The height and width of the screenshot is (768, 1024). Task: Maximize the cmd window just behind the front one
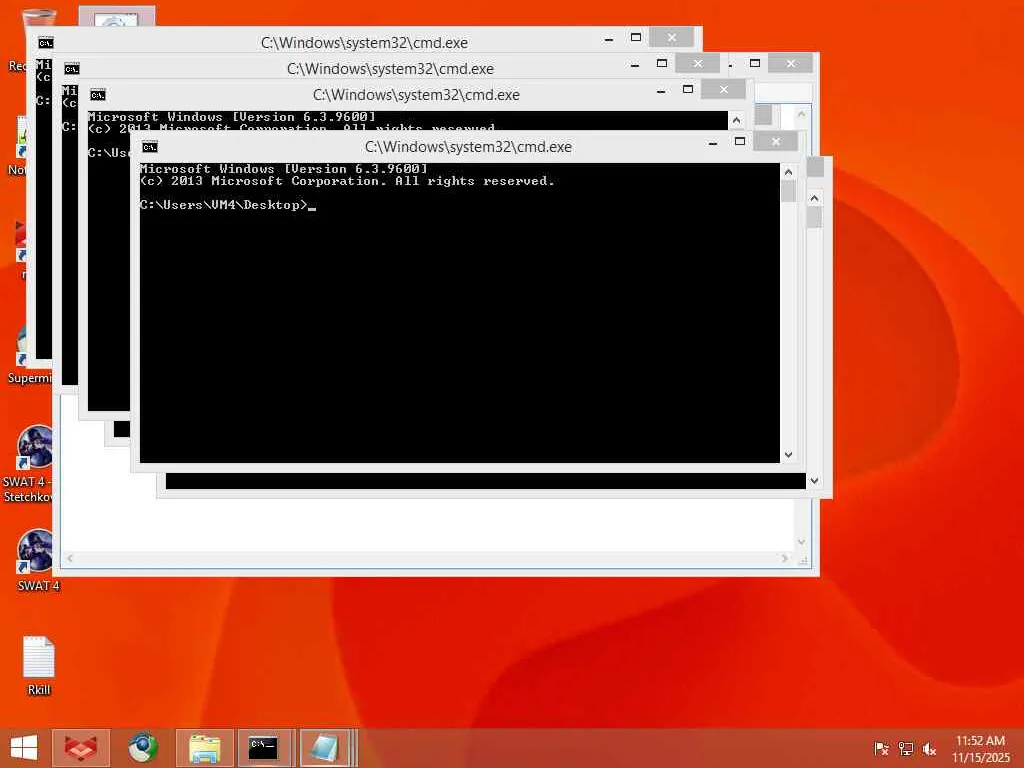[688, 89]
